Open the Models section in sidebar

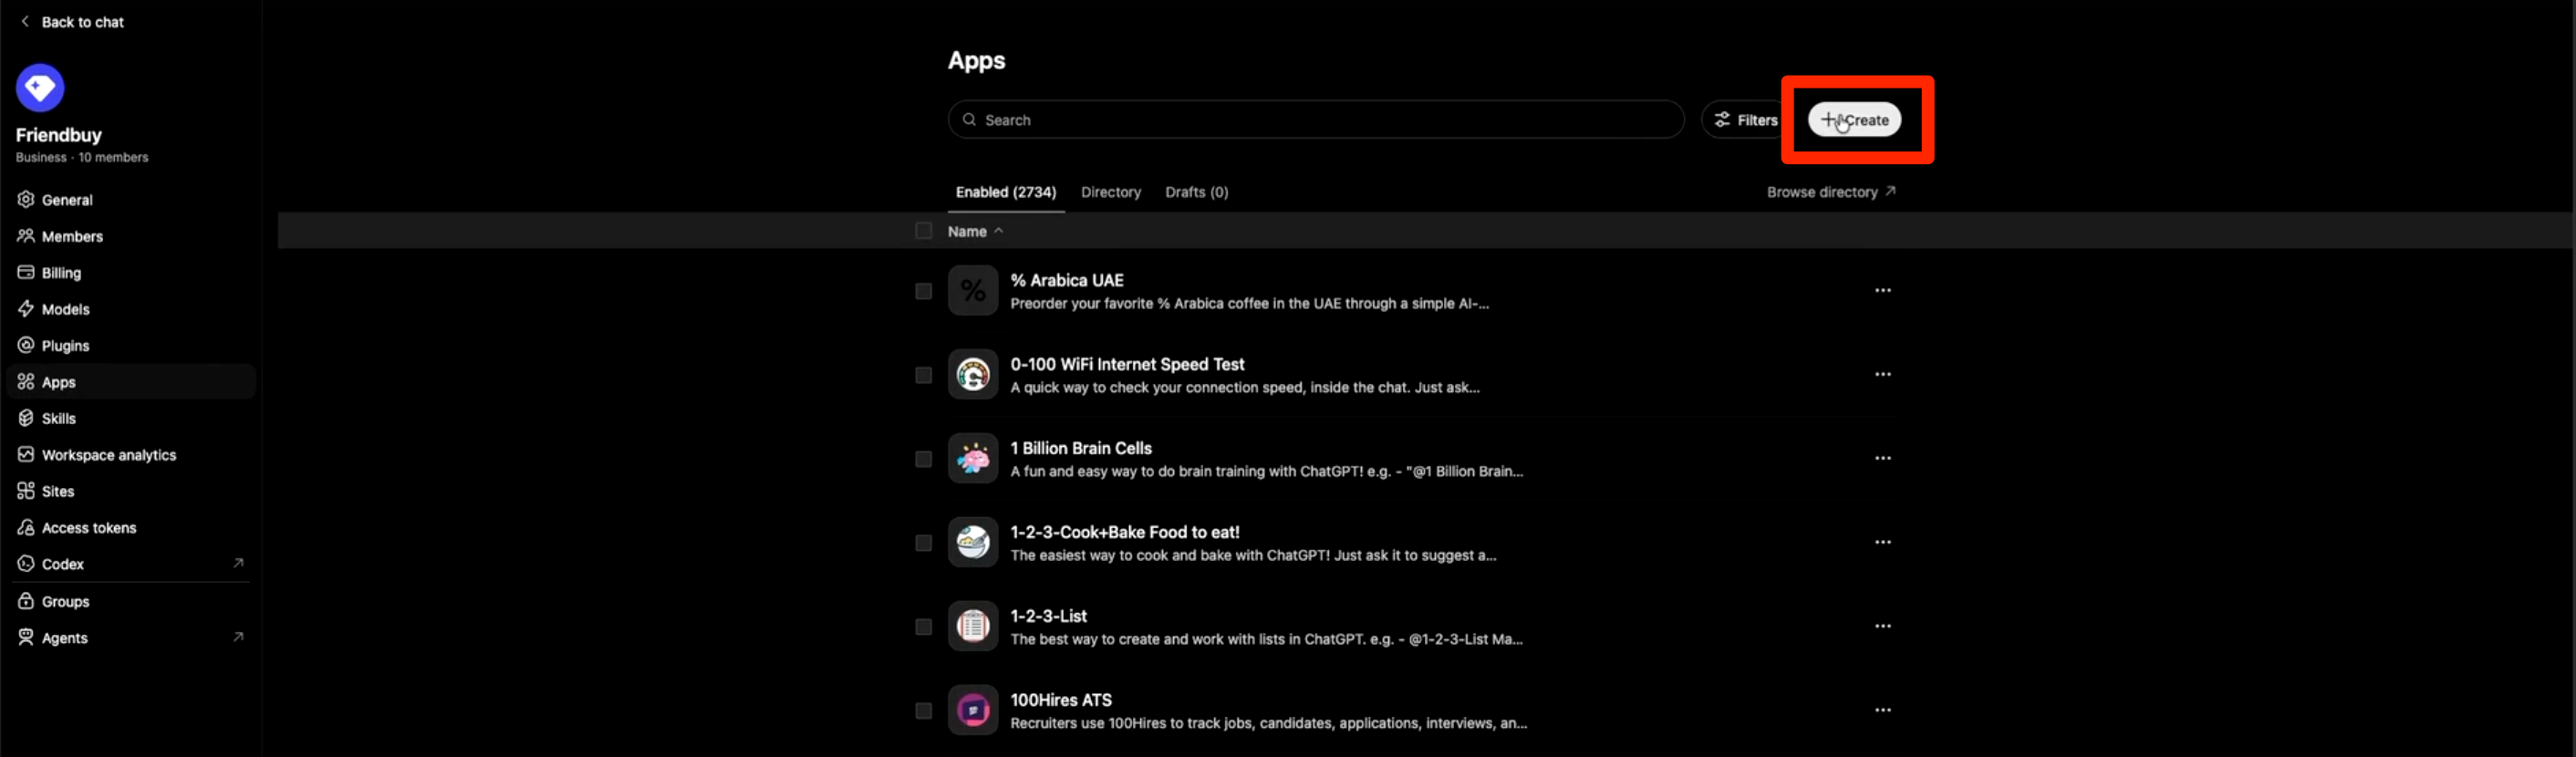(x=131, y=309)
